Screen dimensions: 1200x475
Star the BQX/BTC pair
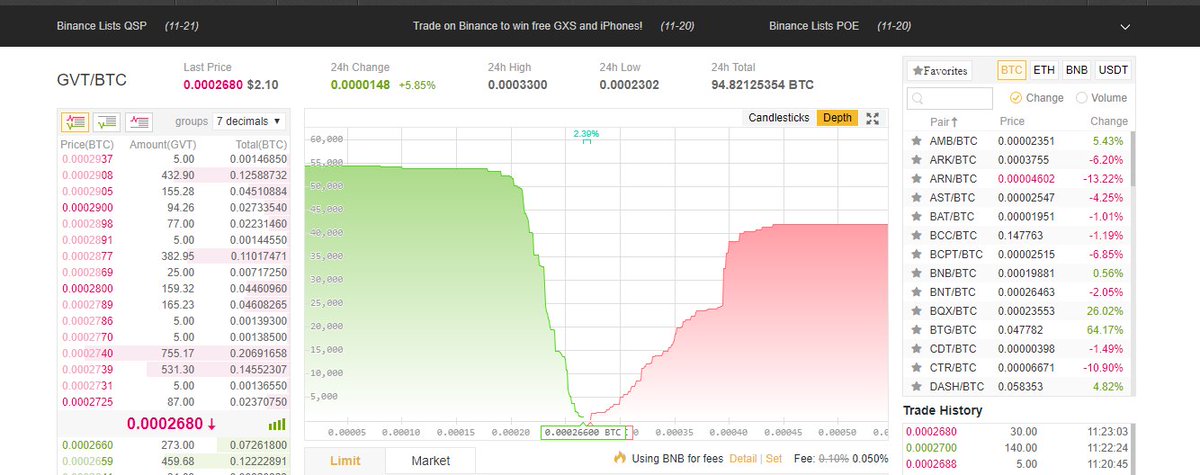point(916,311)
